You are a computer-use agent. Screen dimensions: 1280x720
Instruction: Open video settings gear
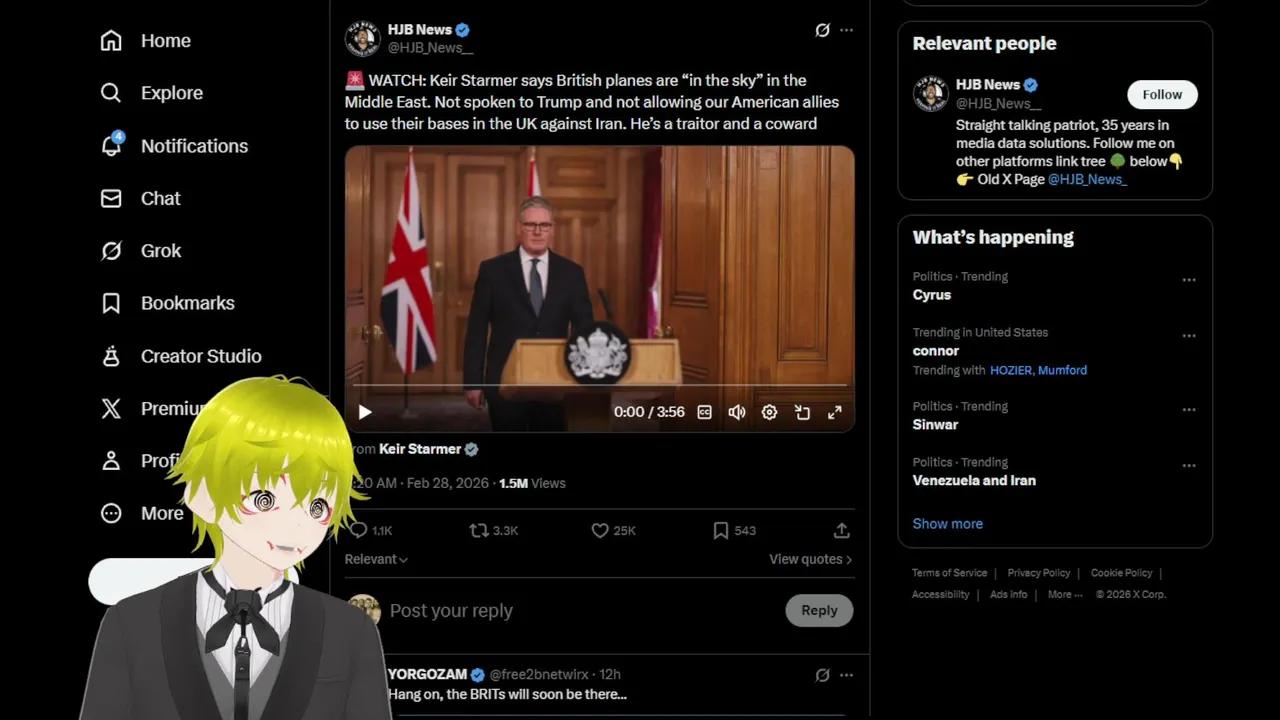(x=769, y=412)
